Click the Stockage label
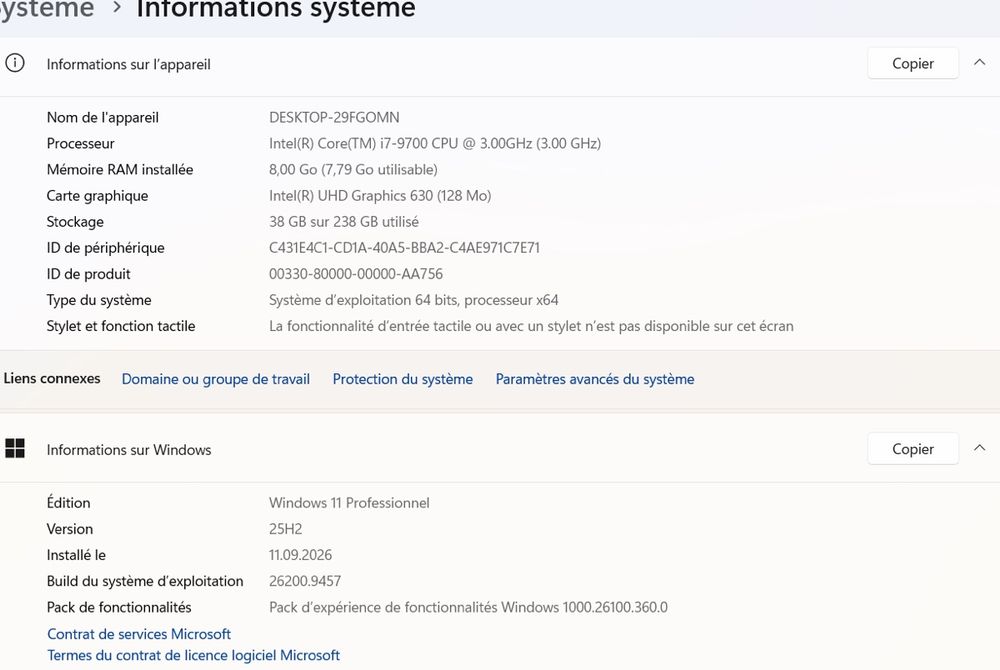1000x670 pixels. [x=75, y=222]
